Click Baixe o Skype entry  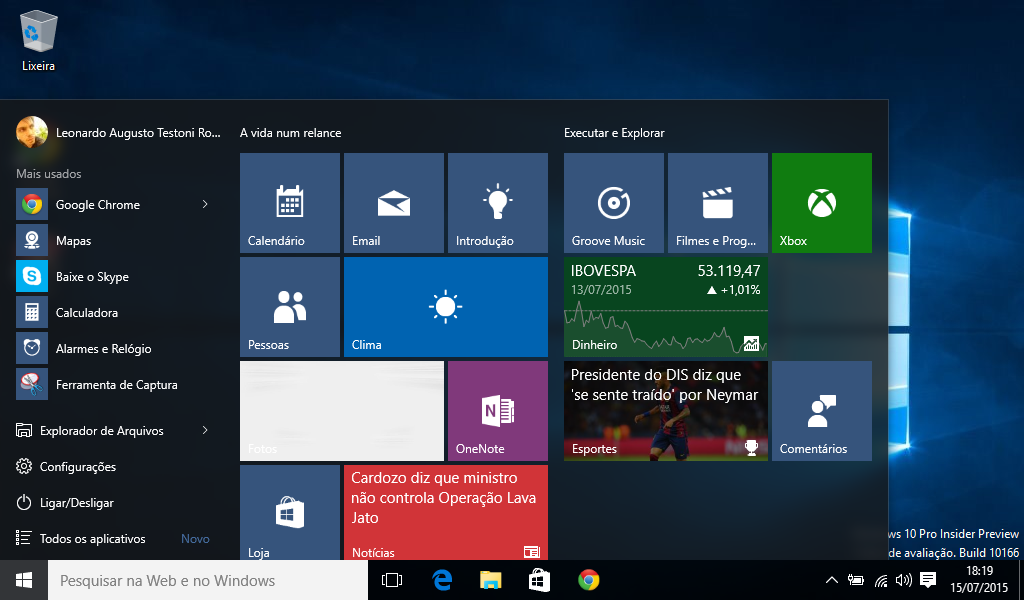tap(118, 276)
